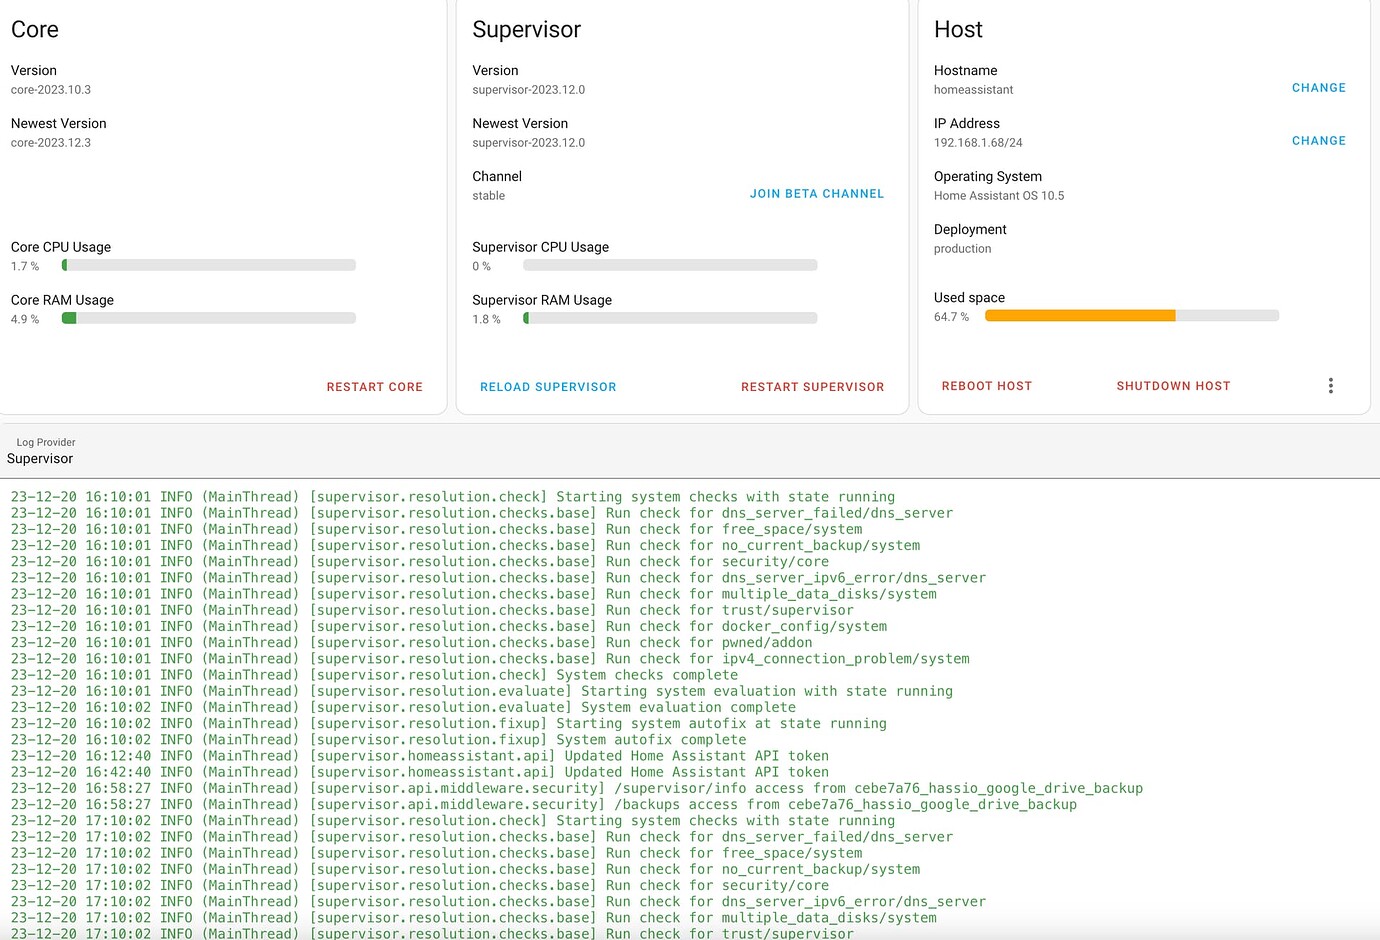Click the stable channel label
Viewport: 1380px width, 940px height.
tap(488, 195)
